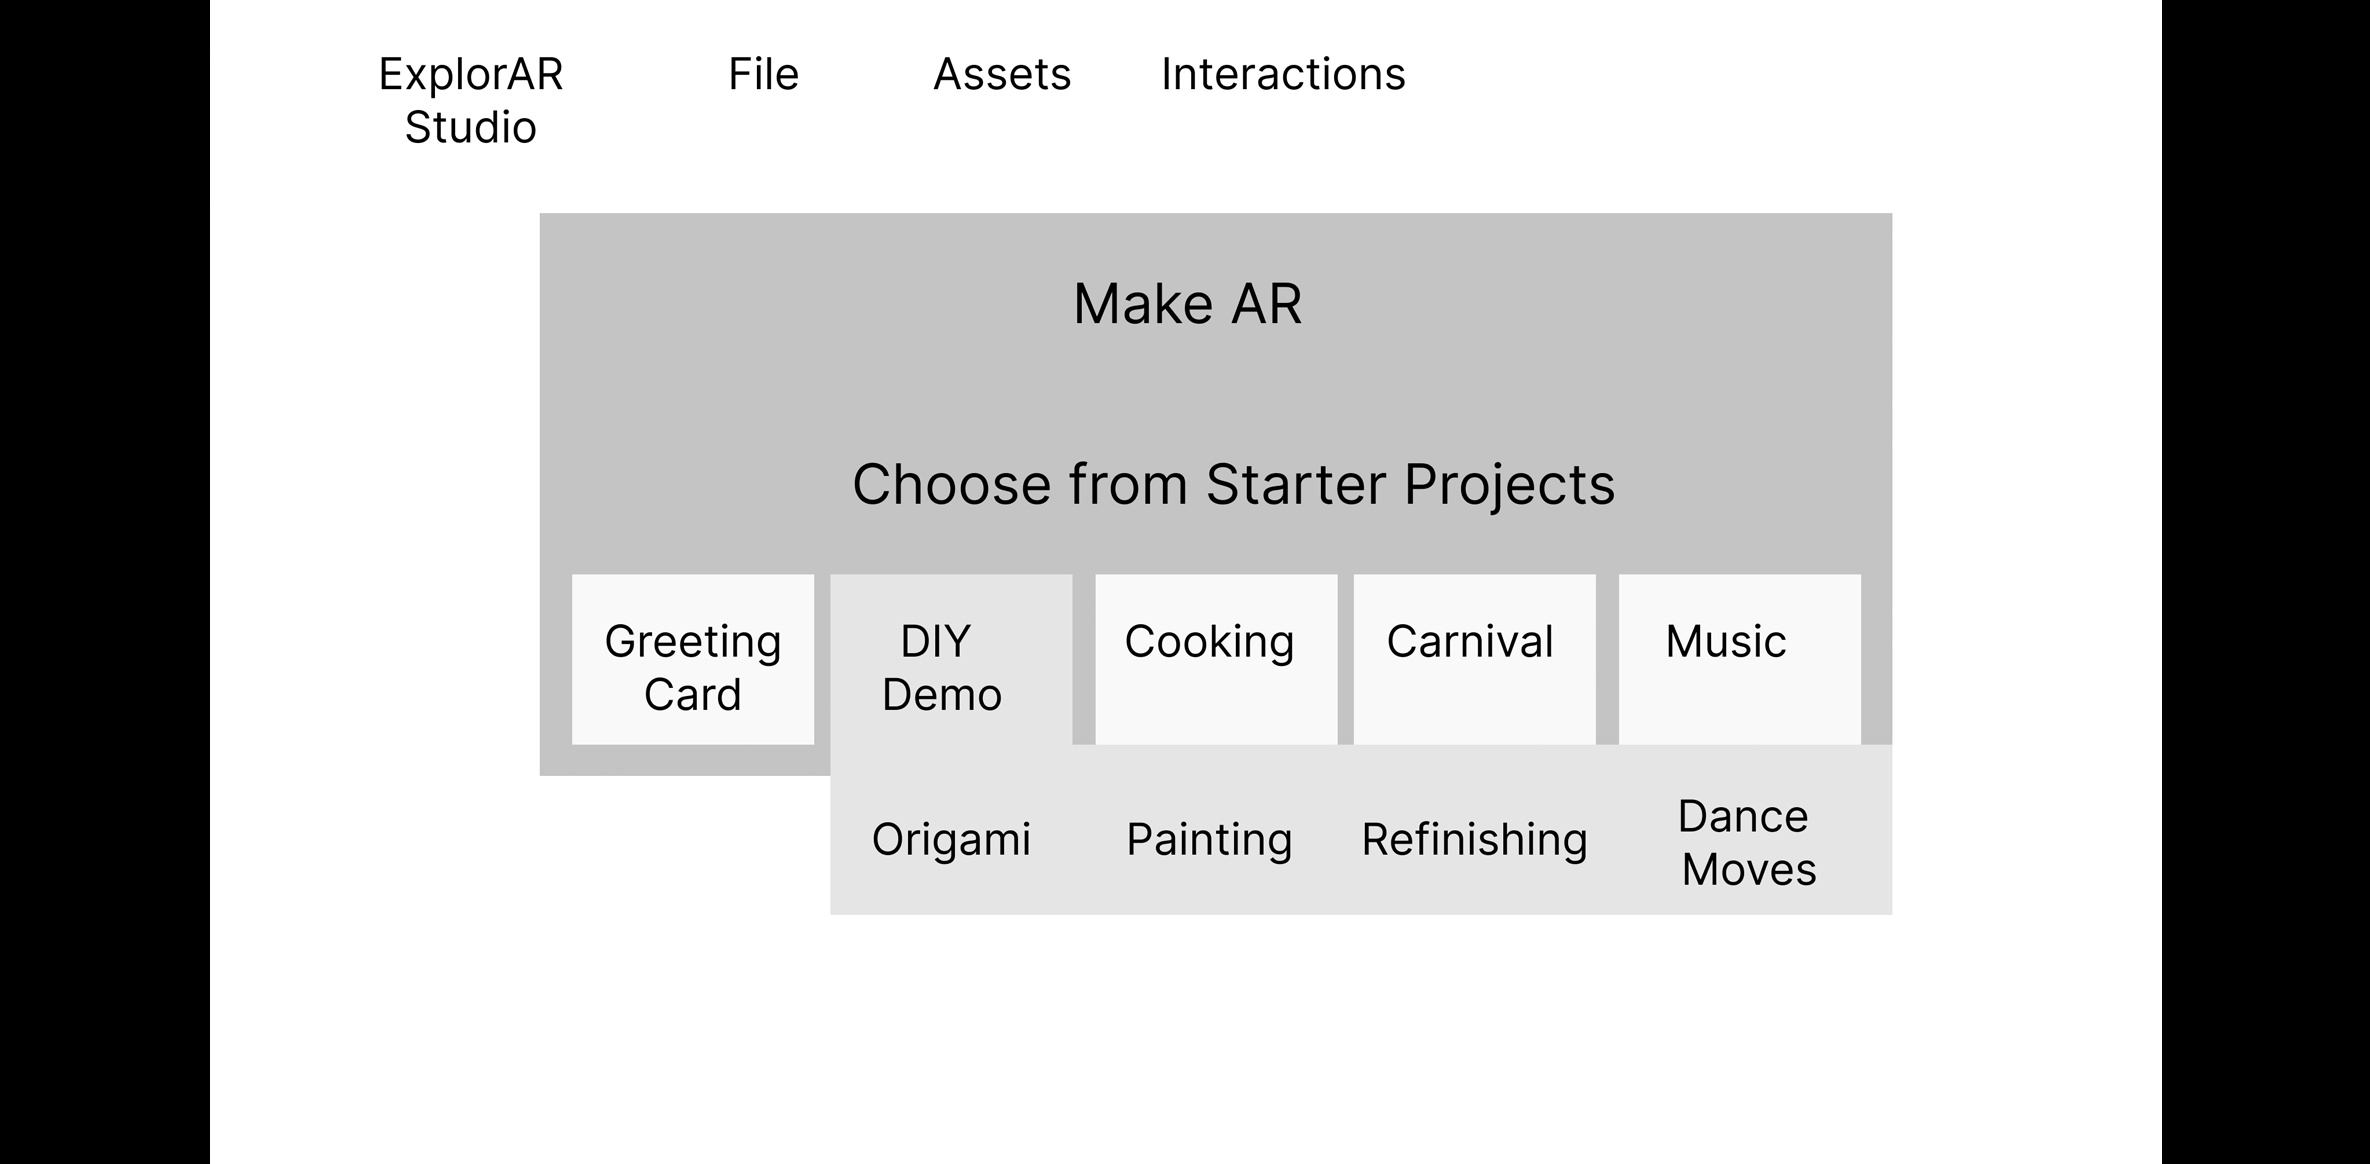2370x1164 pixels.
Task: Click the ExplorAR Studio logo text
Action: pos(470,100)
